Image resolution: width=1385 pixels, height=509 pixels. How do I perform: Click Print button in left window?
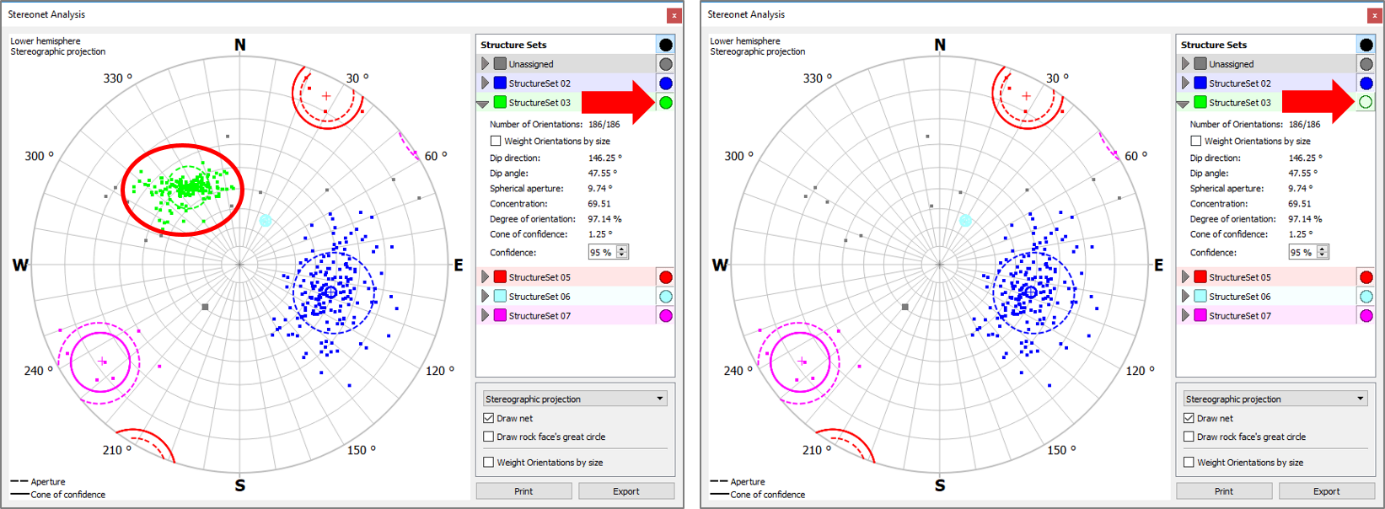(x=524, y=491)
